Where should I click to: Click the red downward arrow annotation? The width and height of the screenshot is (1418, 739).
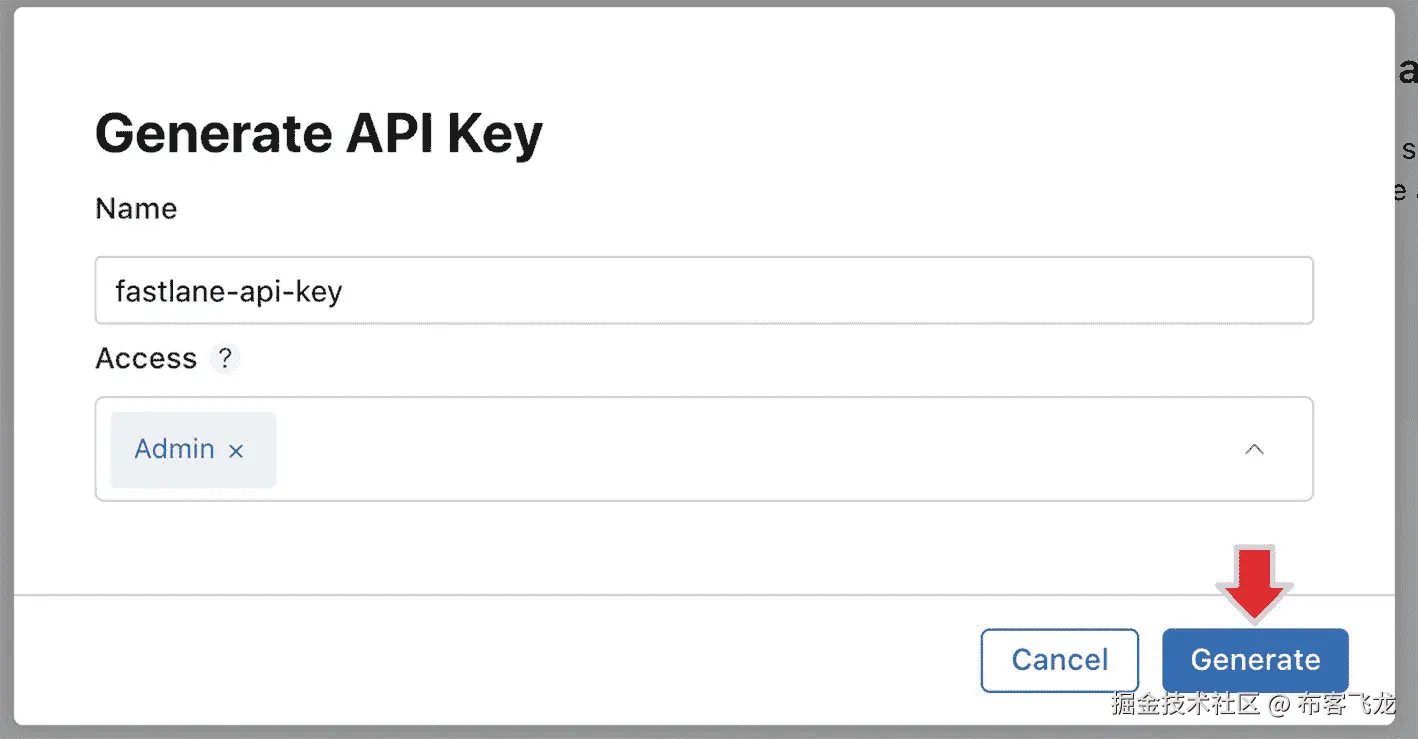(x=1255, y=582)
